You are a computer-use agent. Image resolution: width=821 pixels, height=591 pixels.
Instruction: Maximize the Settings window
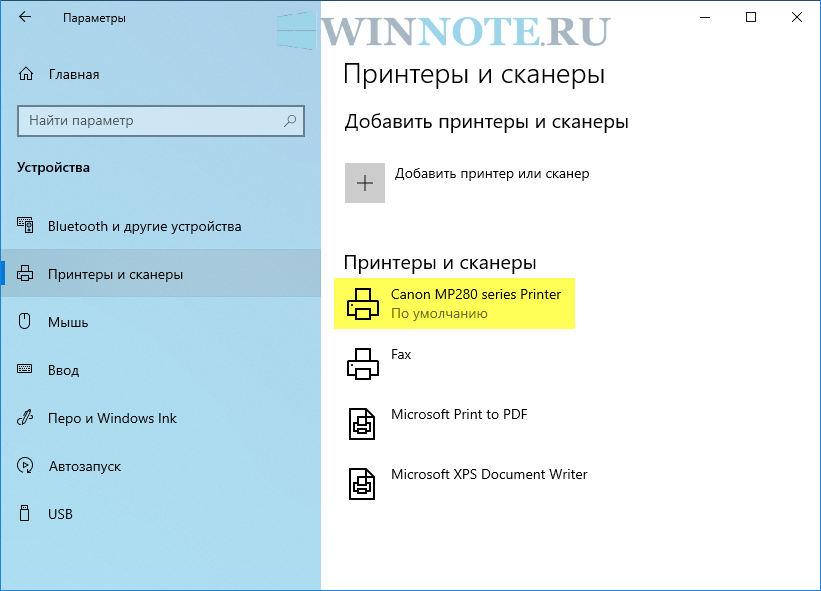tap(751, 18)
